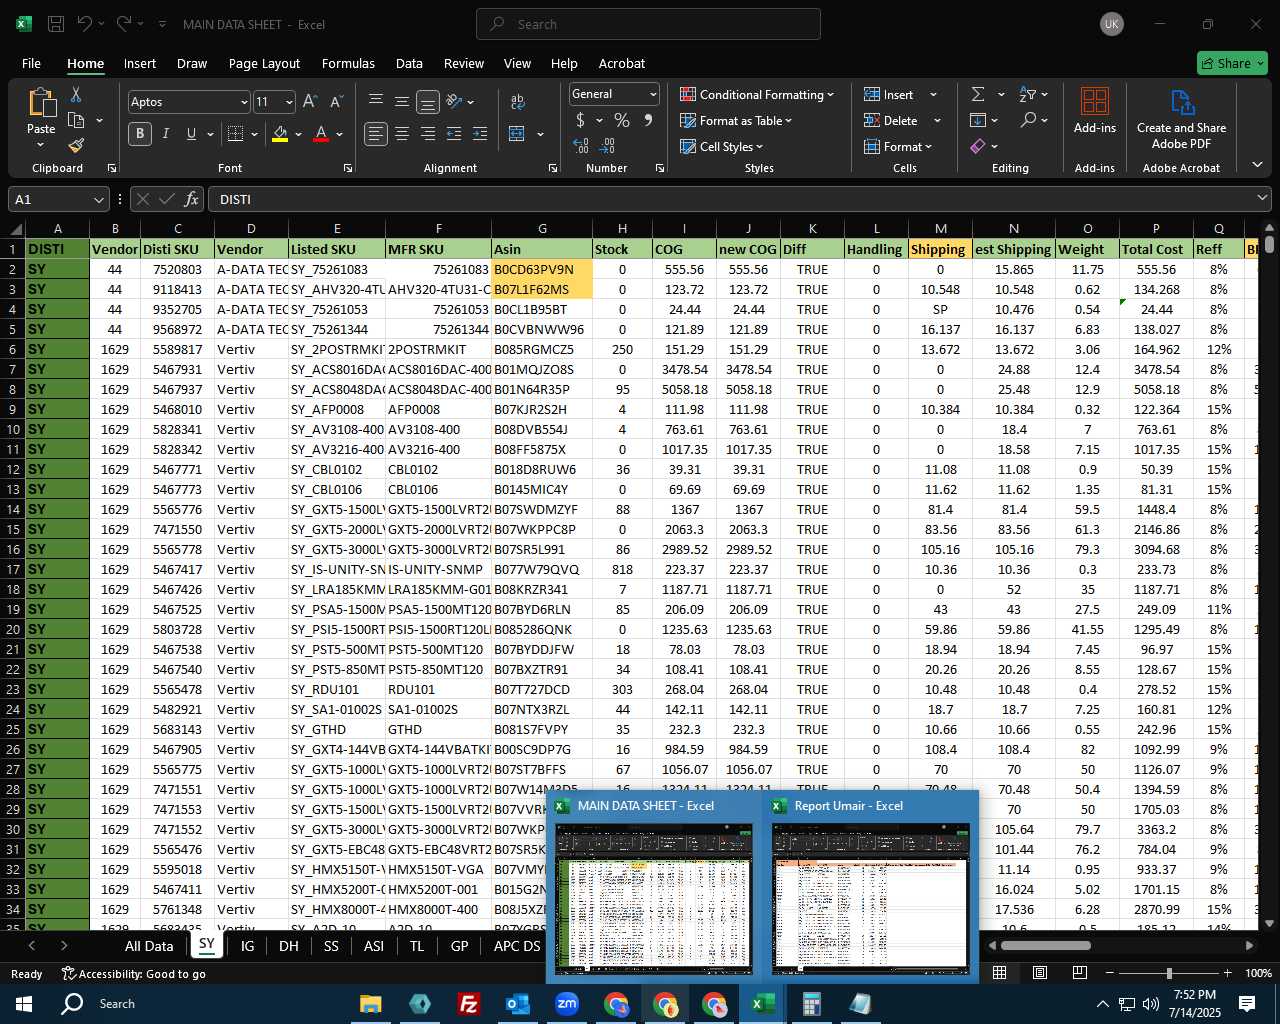The height and width of the screenshot is (1024, 1280).
Task: Open the Insert ribbon tab
Action: click(140, 63)
